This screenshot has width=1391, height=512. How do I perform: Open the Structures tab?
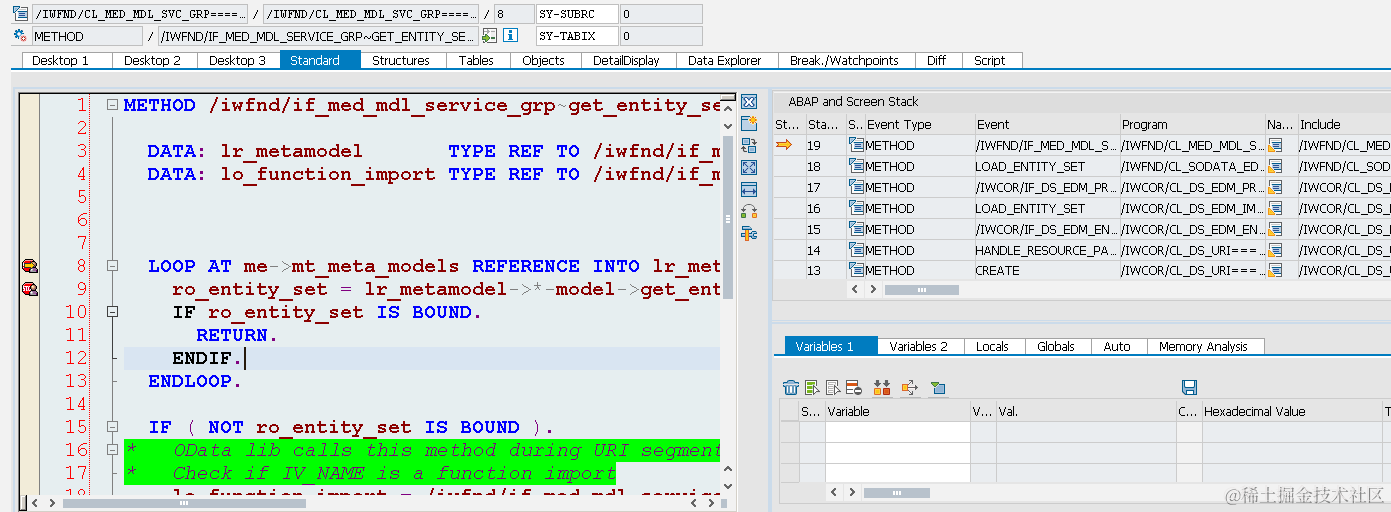click(401, 60)
